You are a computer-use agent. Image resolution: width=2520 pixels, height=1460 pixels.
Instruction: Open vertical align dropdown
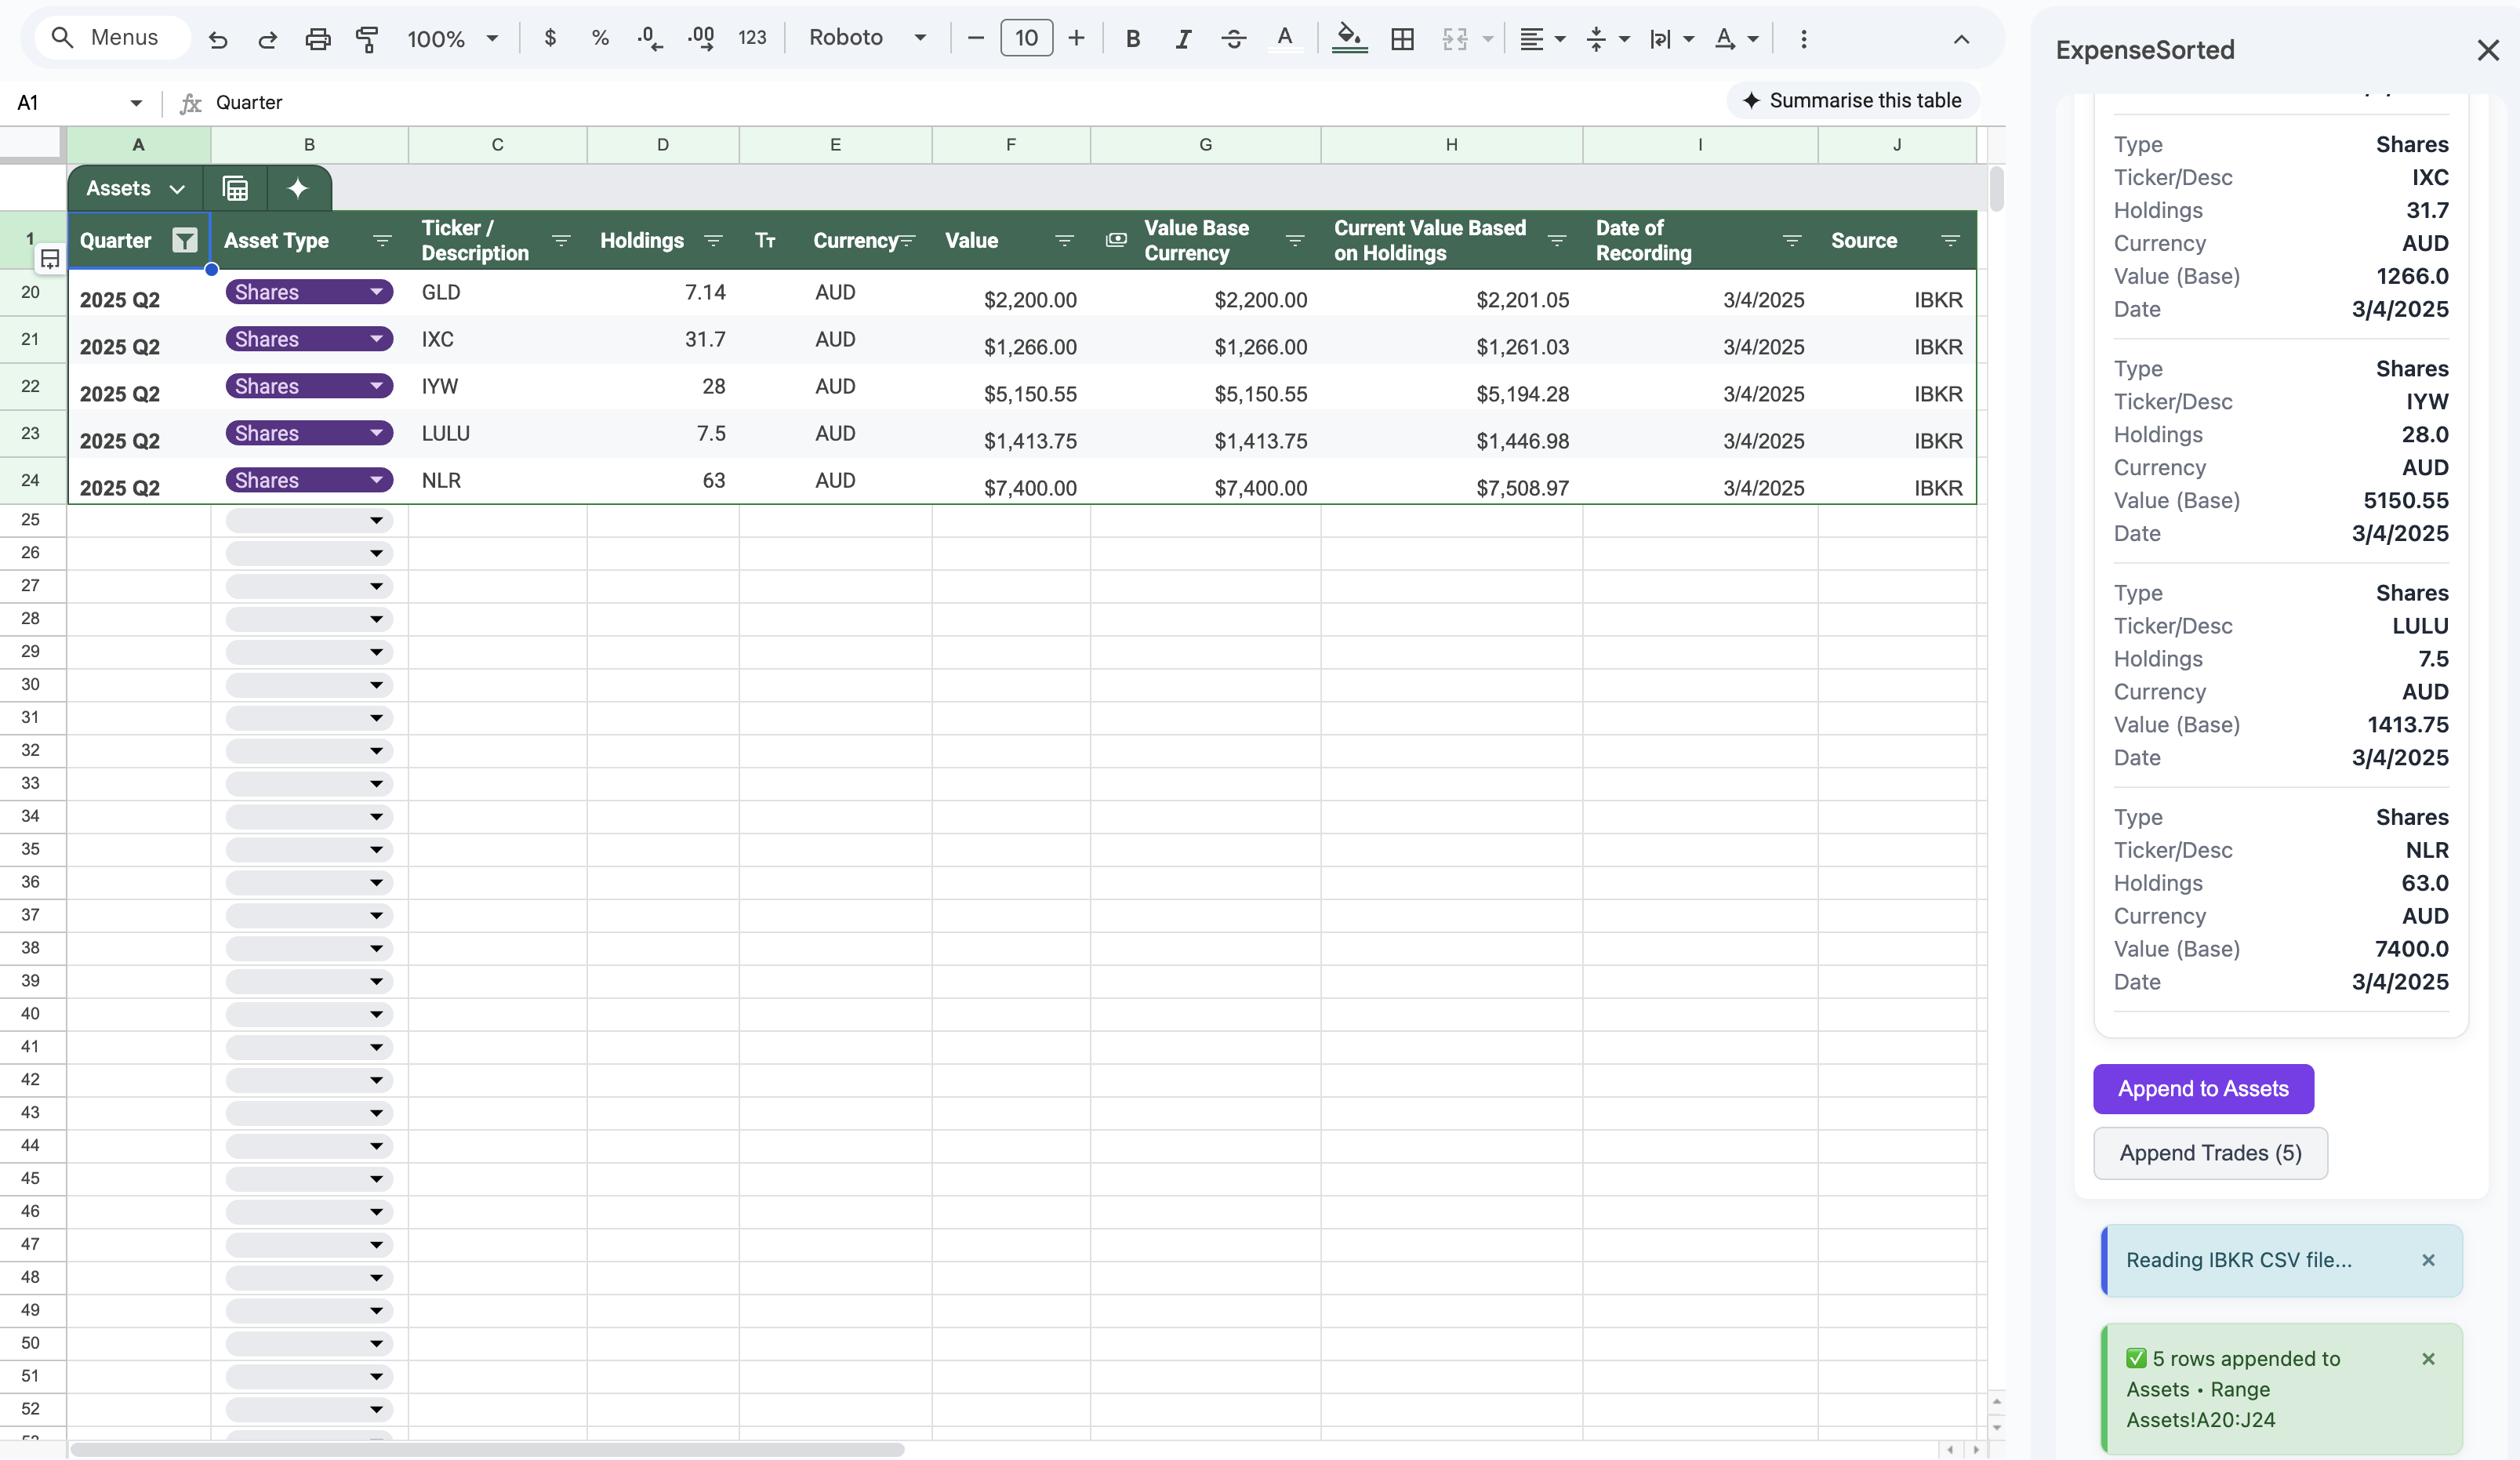(x=1608, y=39)
